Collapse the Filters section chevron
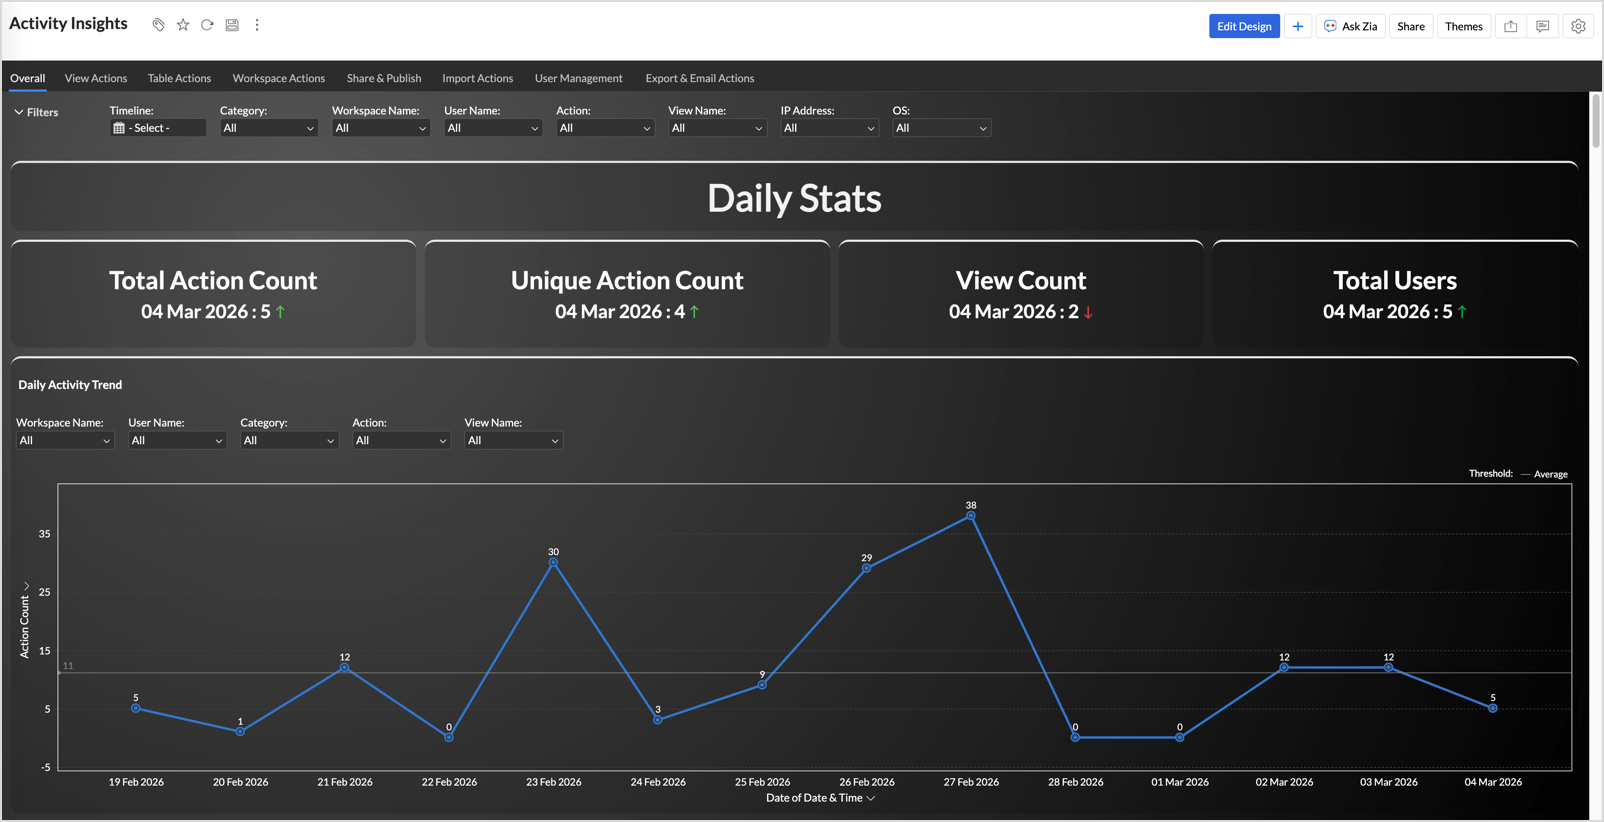The height and width of the screenshot is (822, 1604). point(19,112)
